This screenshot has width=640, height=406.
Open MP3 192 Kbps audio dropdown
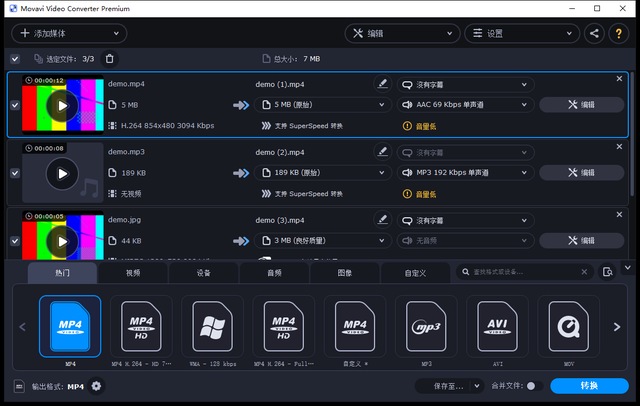point(465,173)
